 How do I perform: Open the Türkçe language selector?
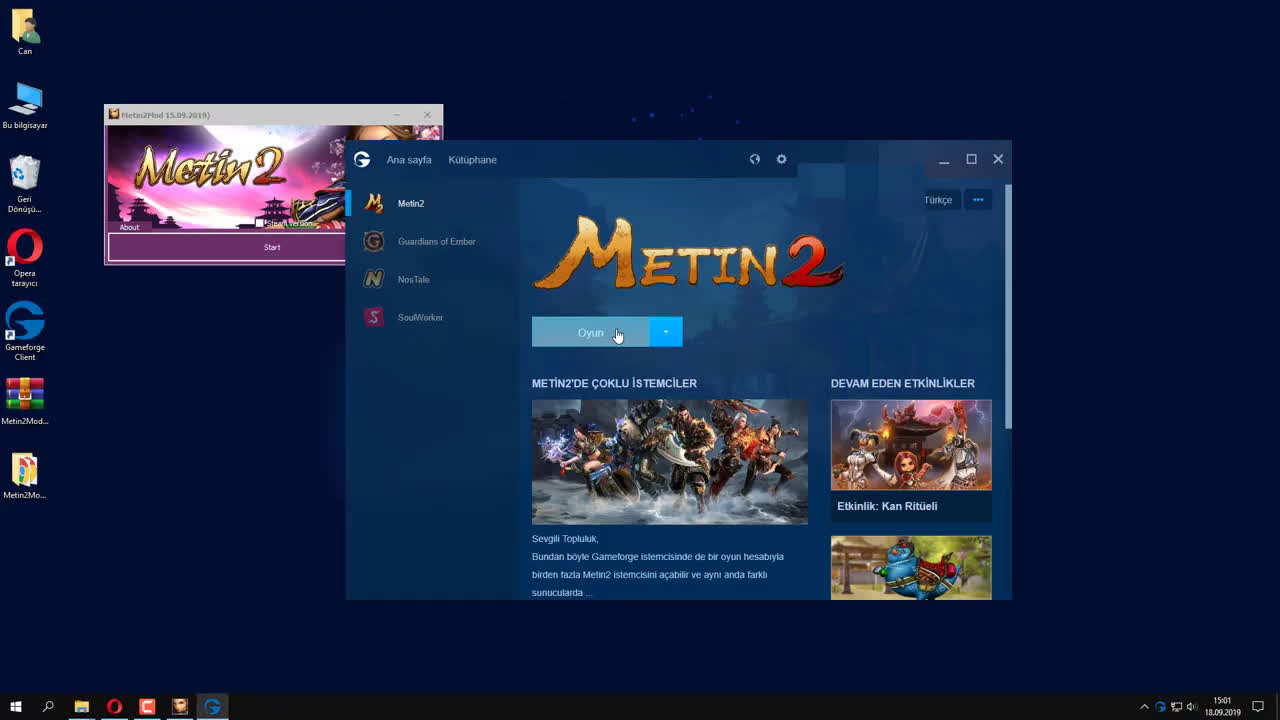point(937,200)
